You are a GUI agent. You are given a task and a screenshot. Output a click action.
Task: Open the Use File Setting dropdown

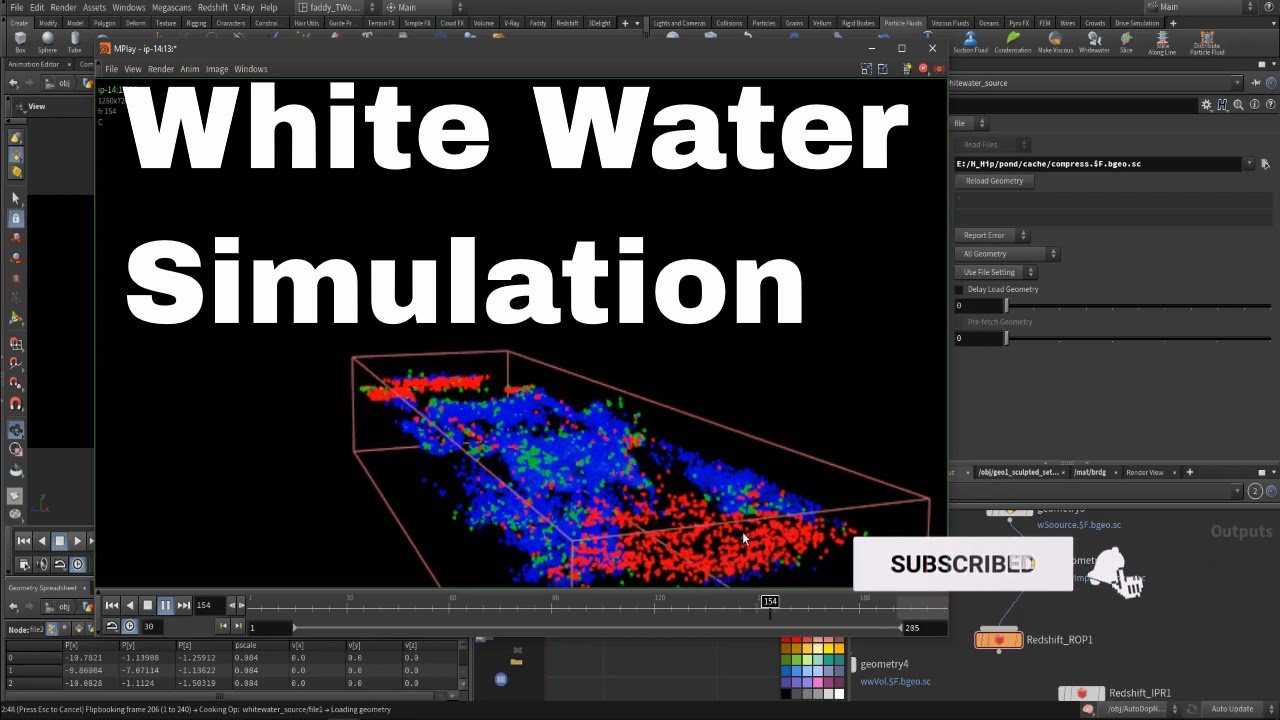[995, 272]
